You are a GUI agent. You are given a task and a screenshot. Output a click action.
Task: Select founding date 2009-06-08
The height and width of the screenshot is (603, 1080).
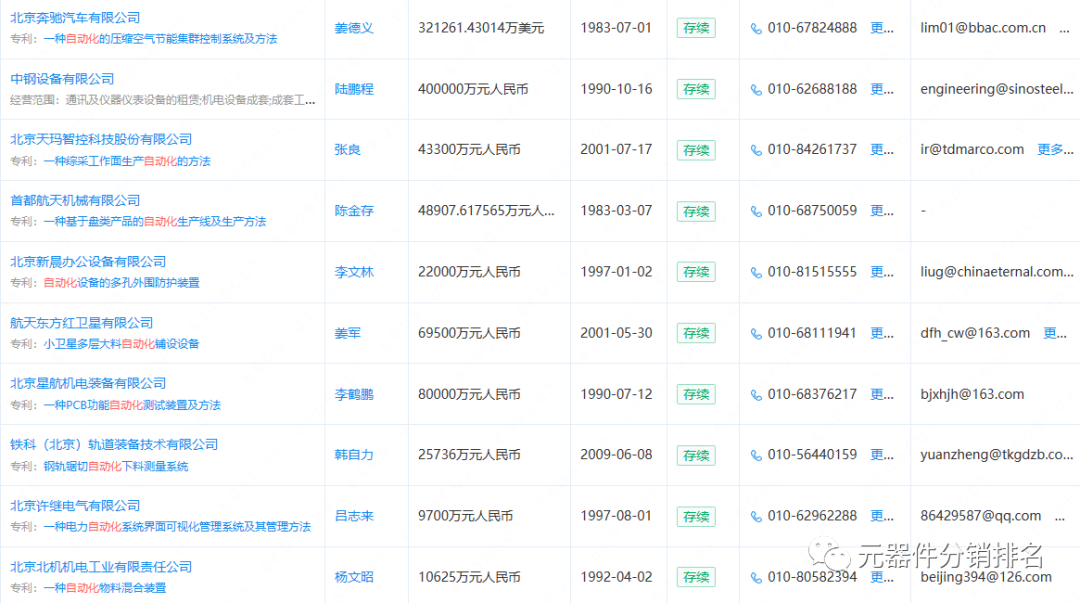pyautogui.click(x=616, y=455)
